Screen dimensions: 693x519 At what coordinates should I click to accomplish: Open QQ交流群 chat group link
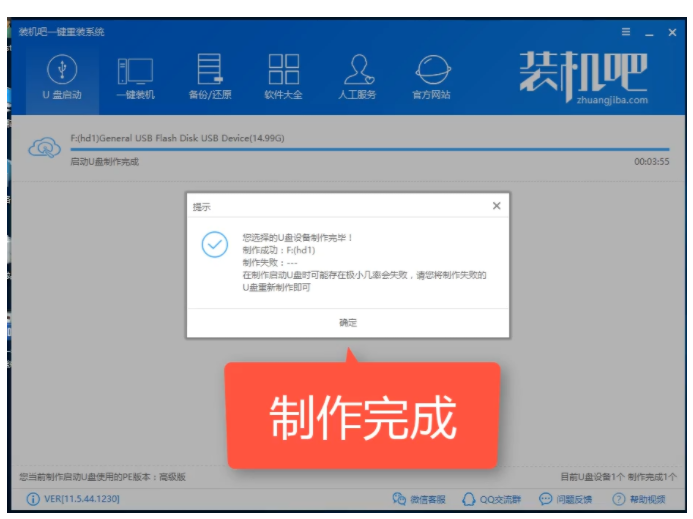point(495,499)
